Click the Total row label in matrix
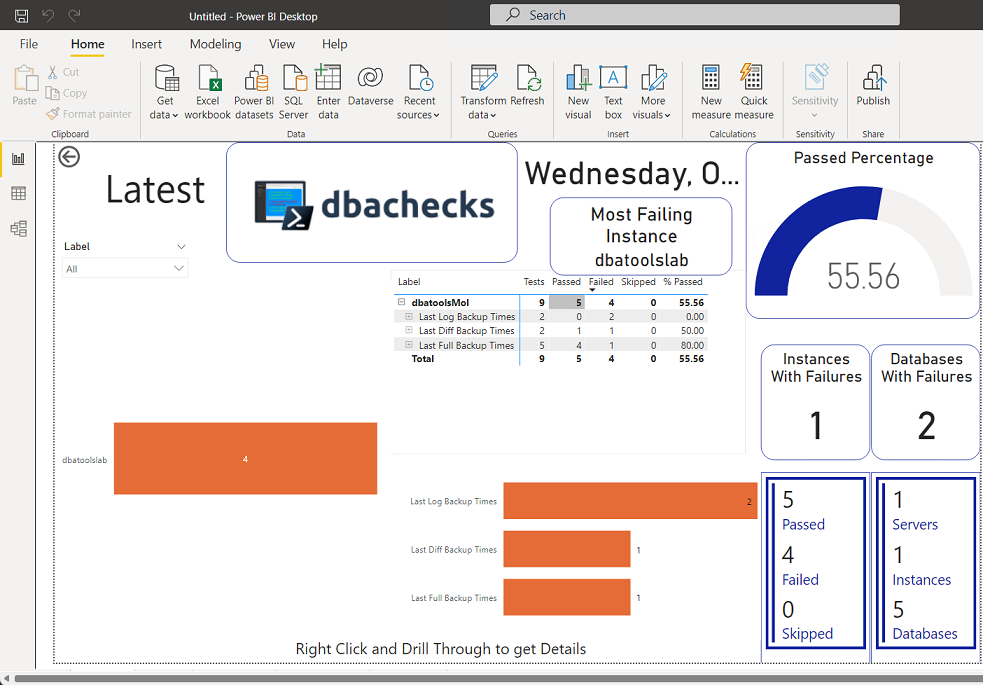The image size is (983, 685). [x=423, y=358]
